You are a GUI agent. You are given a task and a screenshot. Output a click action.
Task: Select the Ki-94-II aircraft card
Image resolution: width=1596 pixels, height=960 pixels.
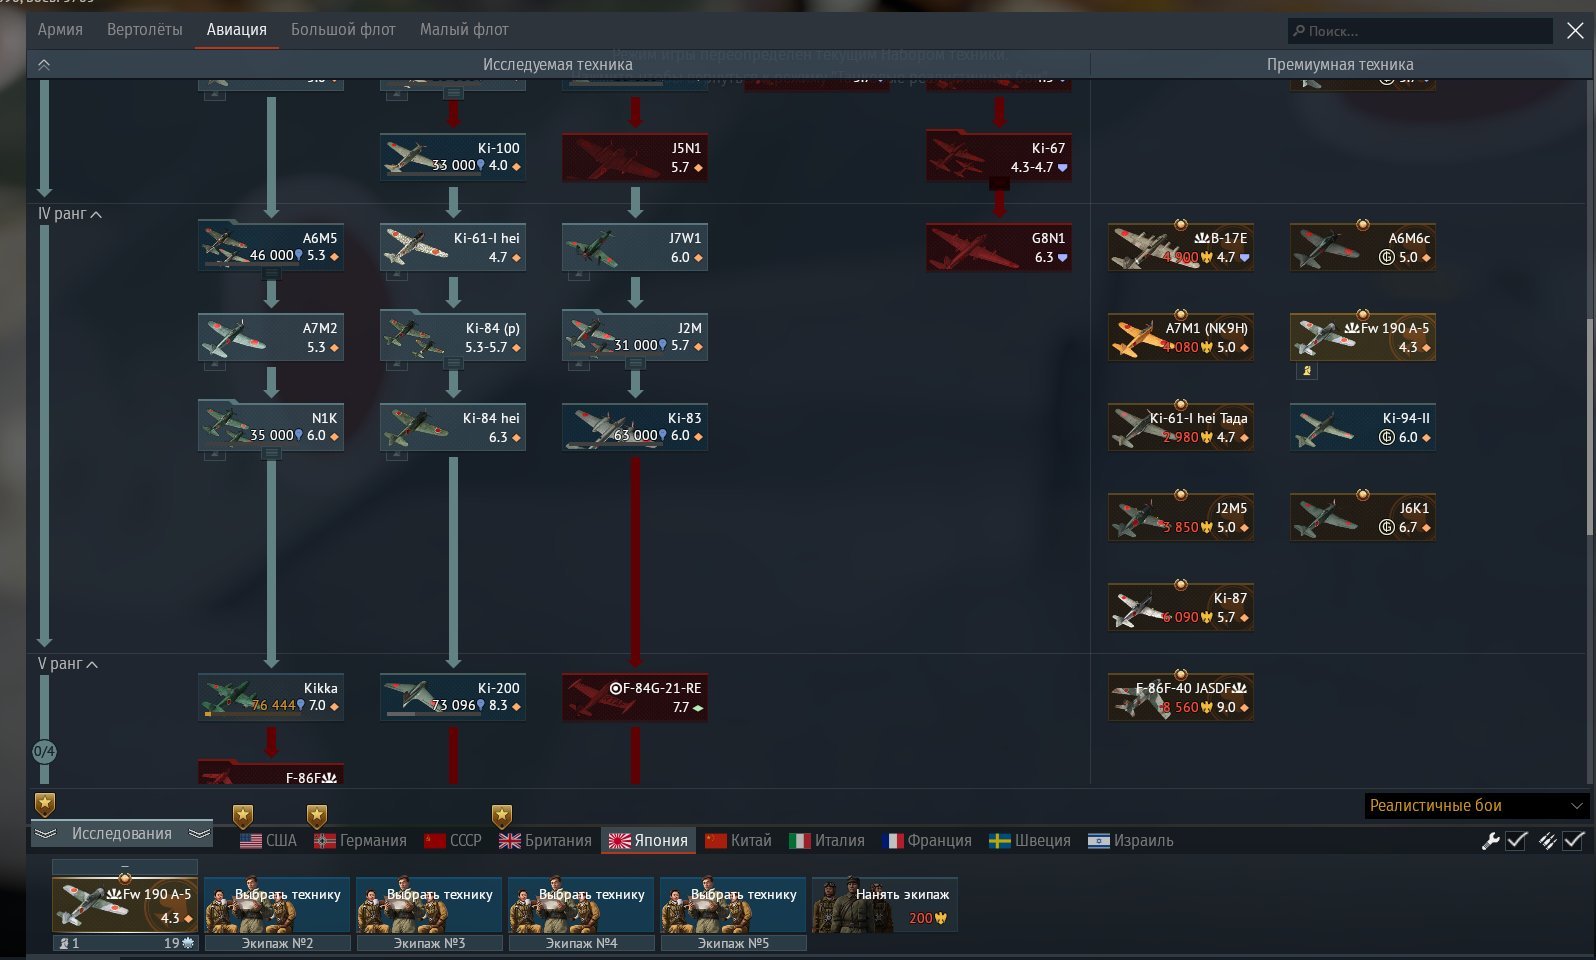[1363, 427]
